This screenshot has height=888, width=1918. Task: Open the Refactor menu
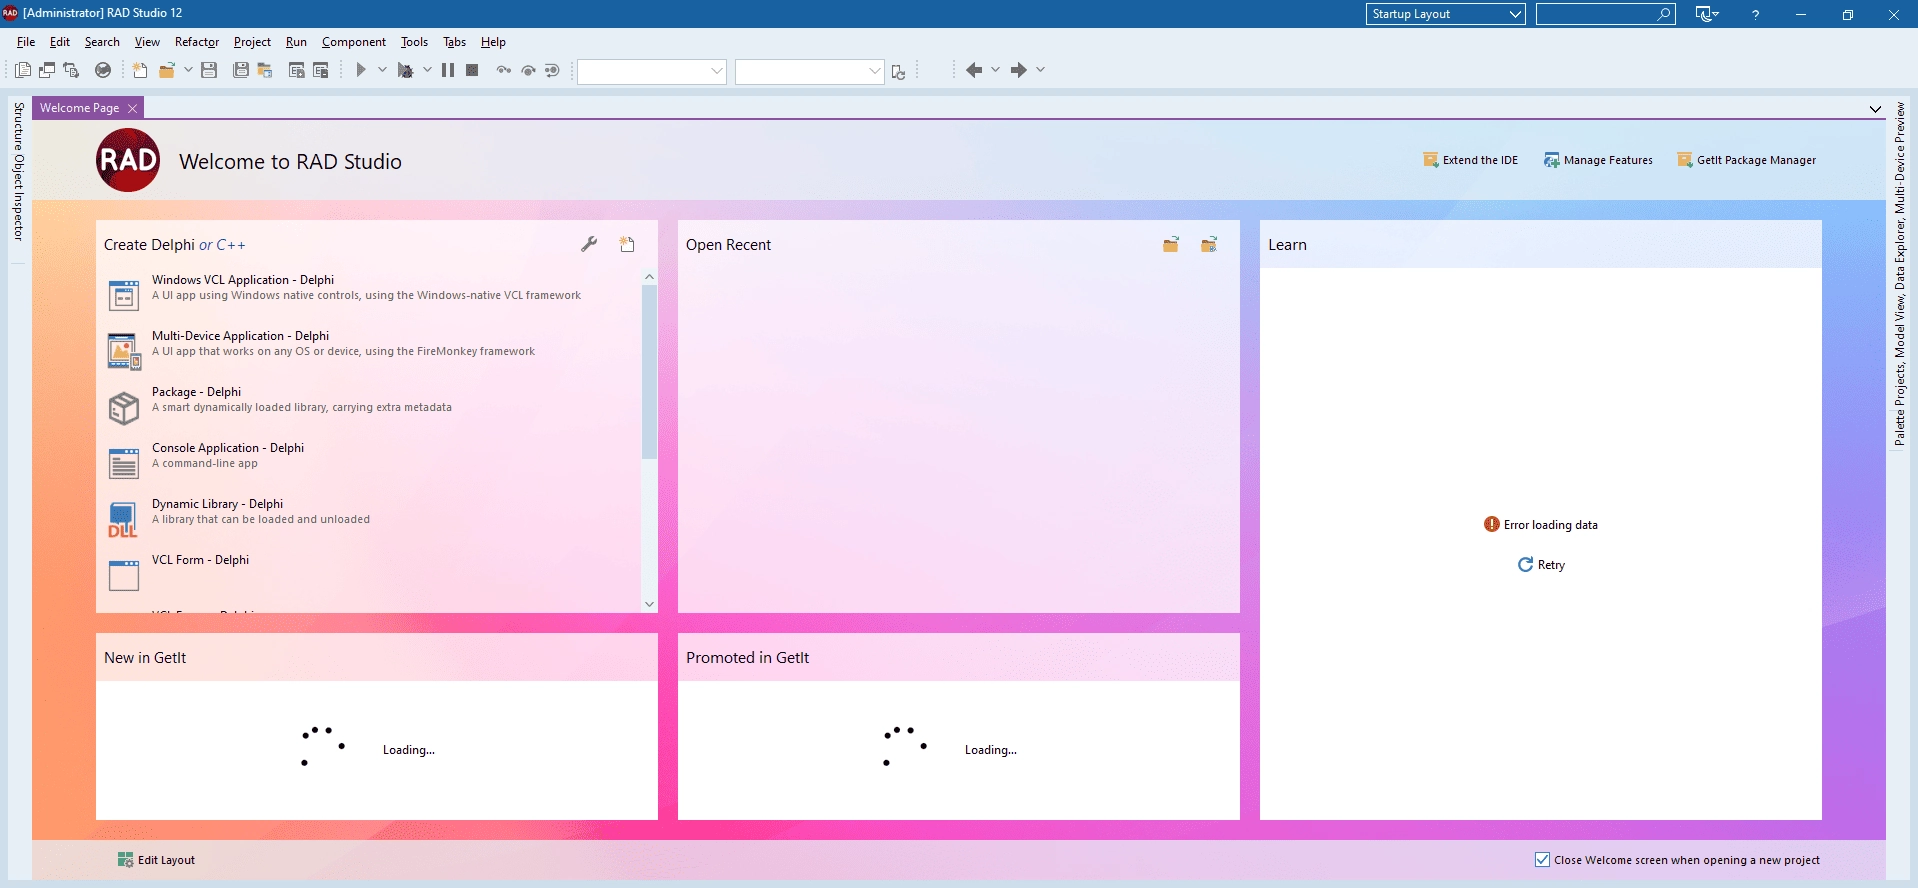click(x=197, y=42)
